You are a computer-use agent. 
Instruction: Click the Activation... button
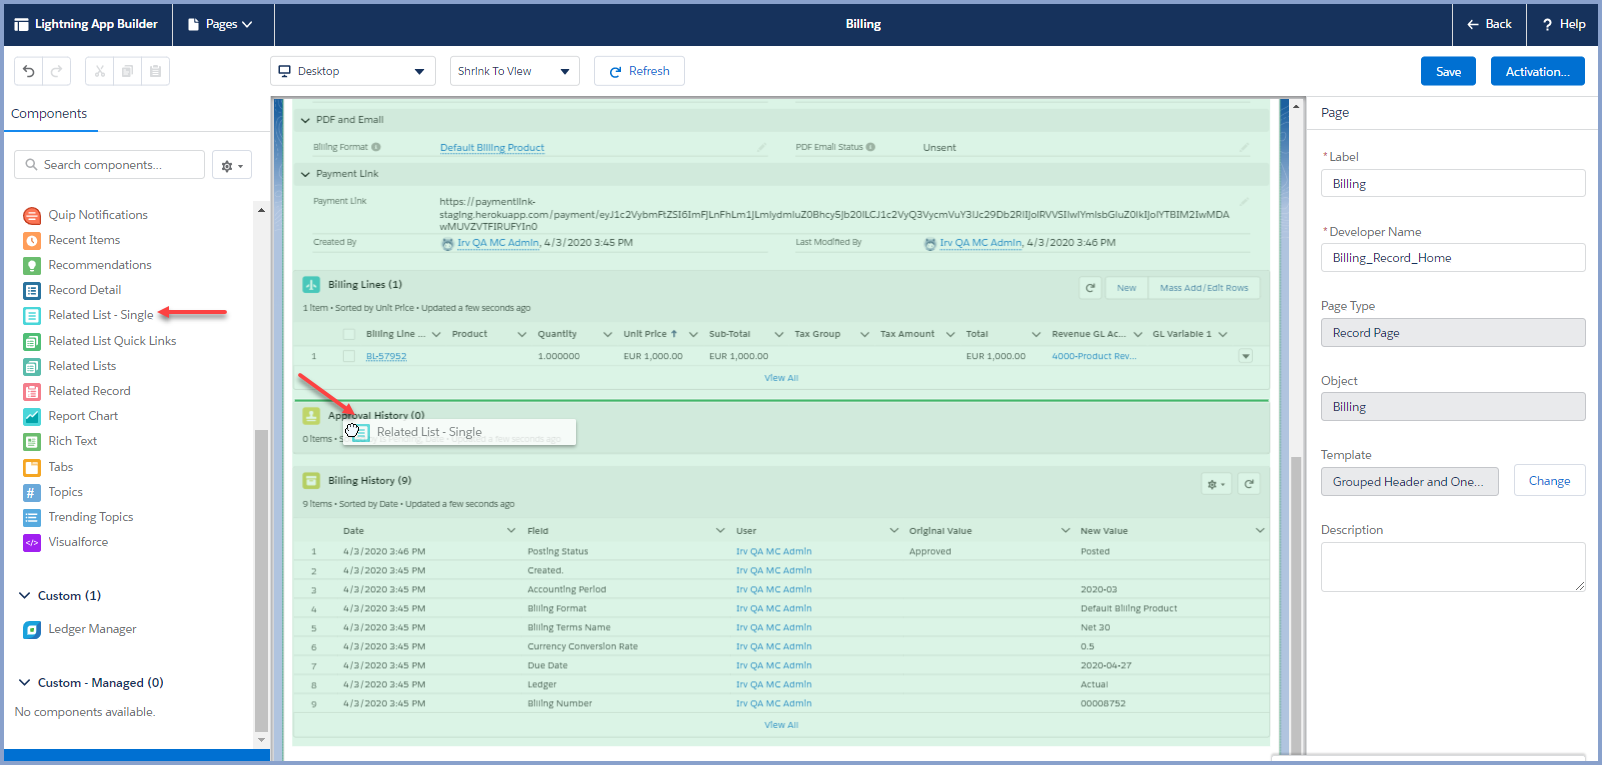pos(1537,71)
